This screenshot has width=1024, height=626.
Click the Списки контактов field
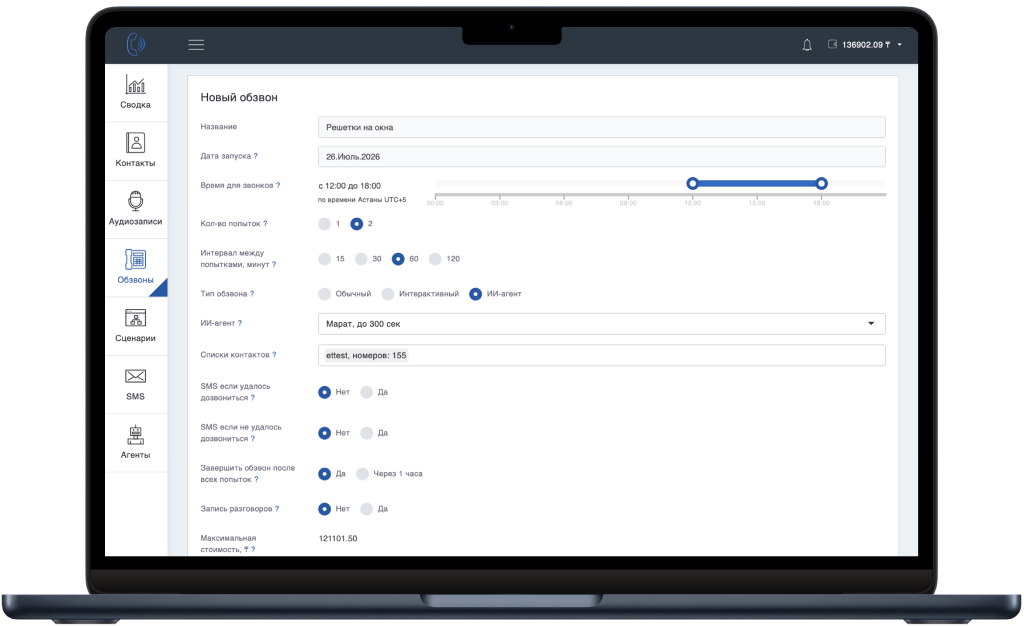click(601, 355)
